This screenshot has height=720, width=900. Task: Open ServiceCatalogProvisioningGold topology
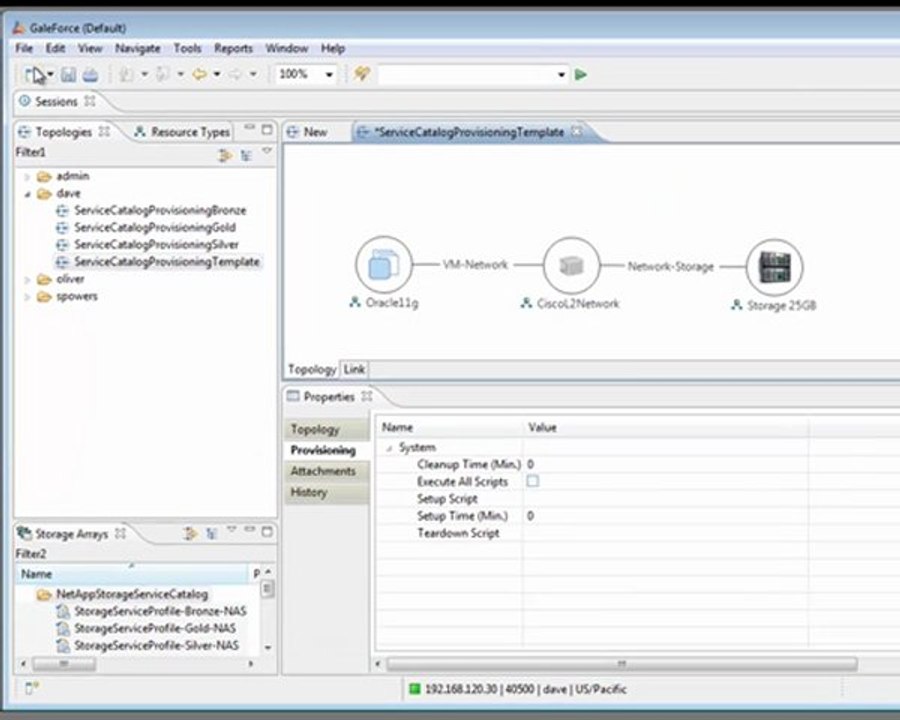[155, 228]
